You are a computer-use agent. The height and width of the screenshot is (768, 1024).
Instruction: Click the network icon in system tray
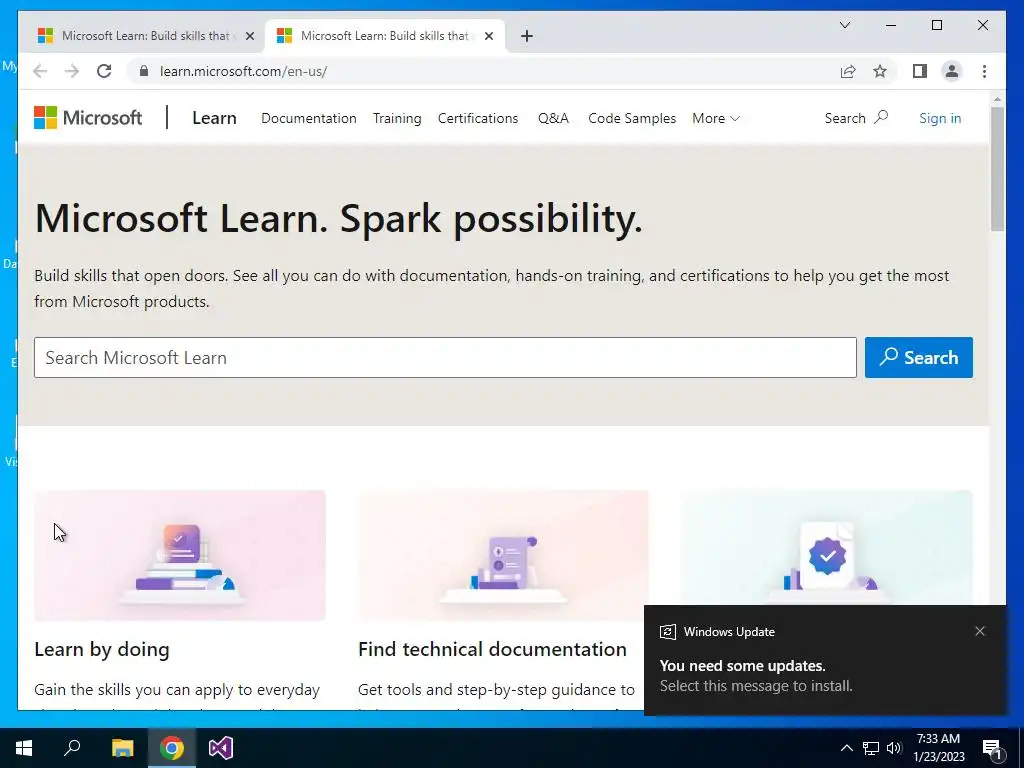871,748
